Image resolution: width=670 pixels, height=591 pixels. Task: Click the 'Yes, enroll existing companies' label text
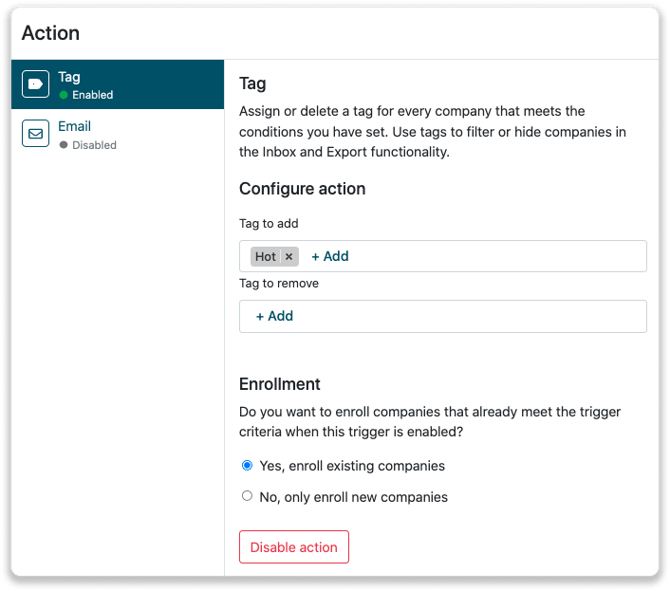352,466
